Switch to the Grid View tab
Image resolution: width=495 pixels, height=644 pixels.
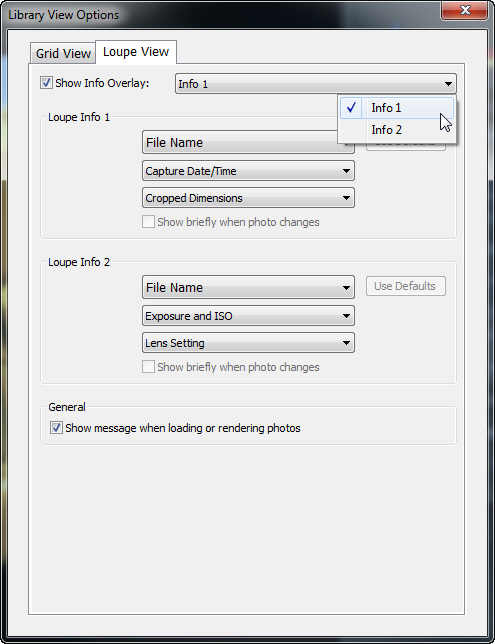[x=63, y=53]
